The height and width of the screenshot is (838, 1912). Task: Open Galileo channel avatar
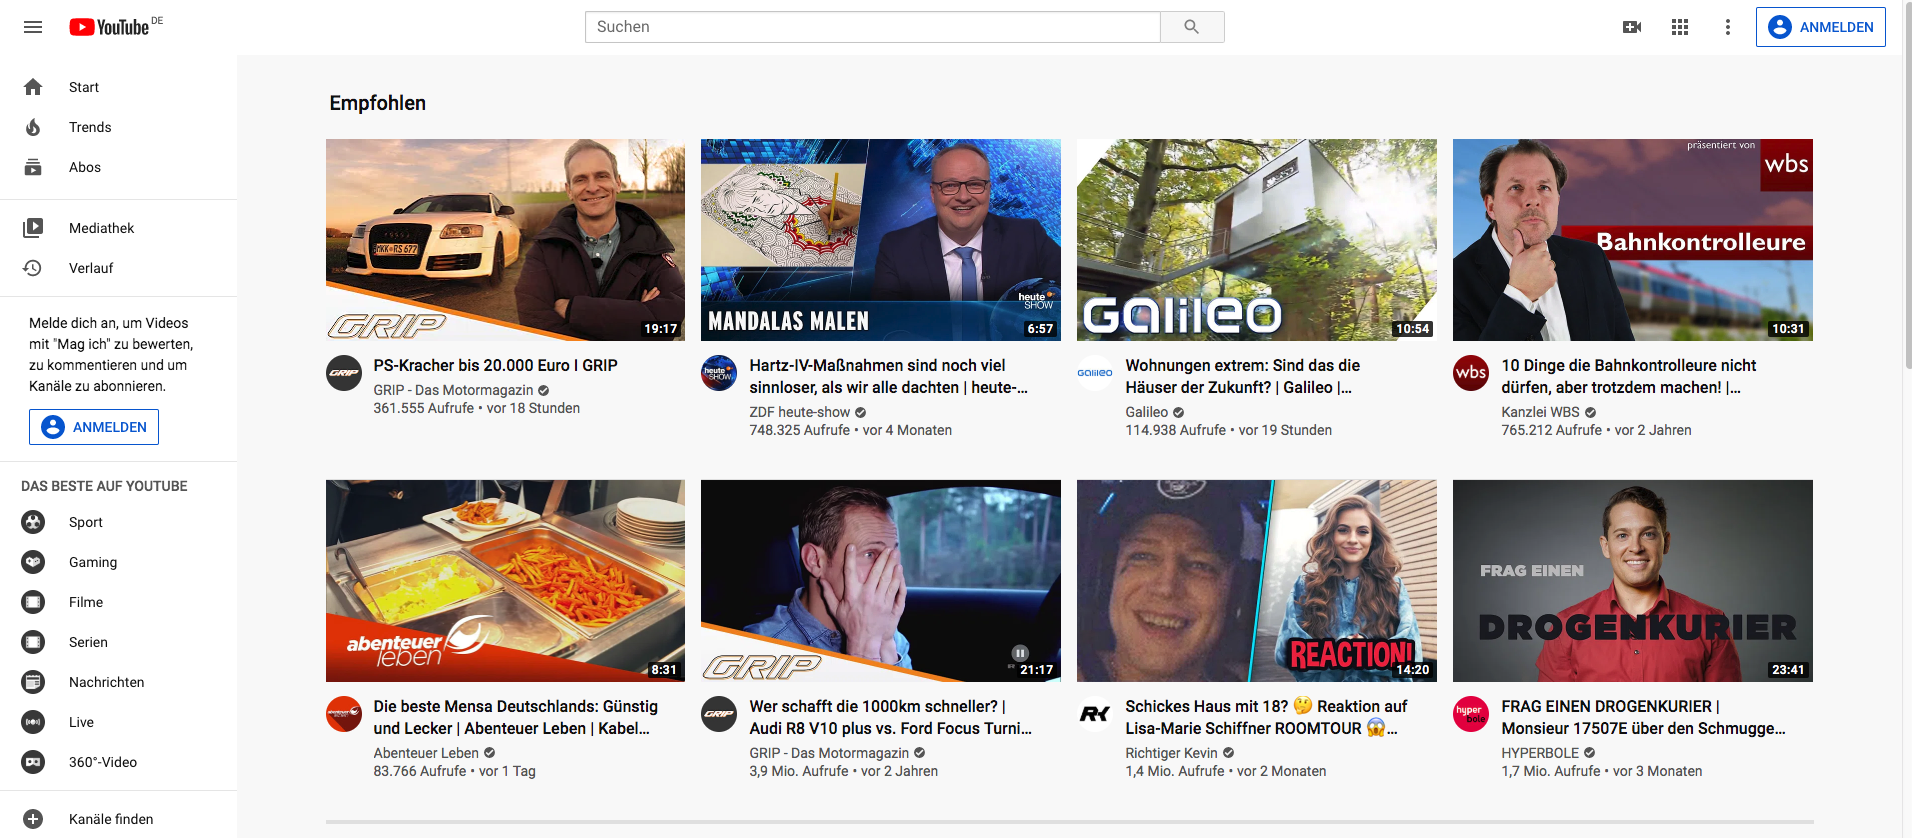[x=1095, y=373]
